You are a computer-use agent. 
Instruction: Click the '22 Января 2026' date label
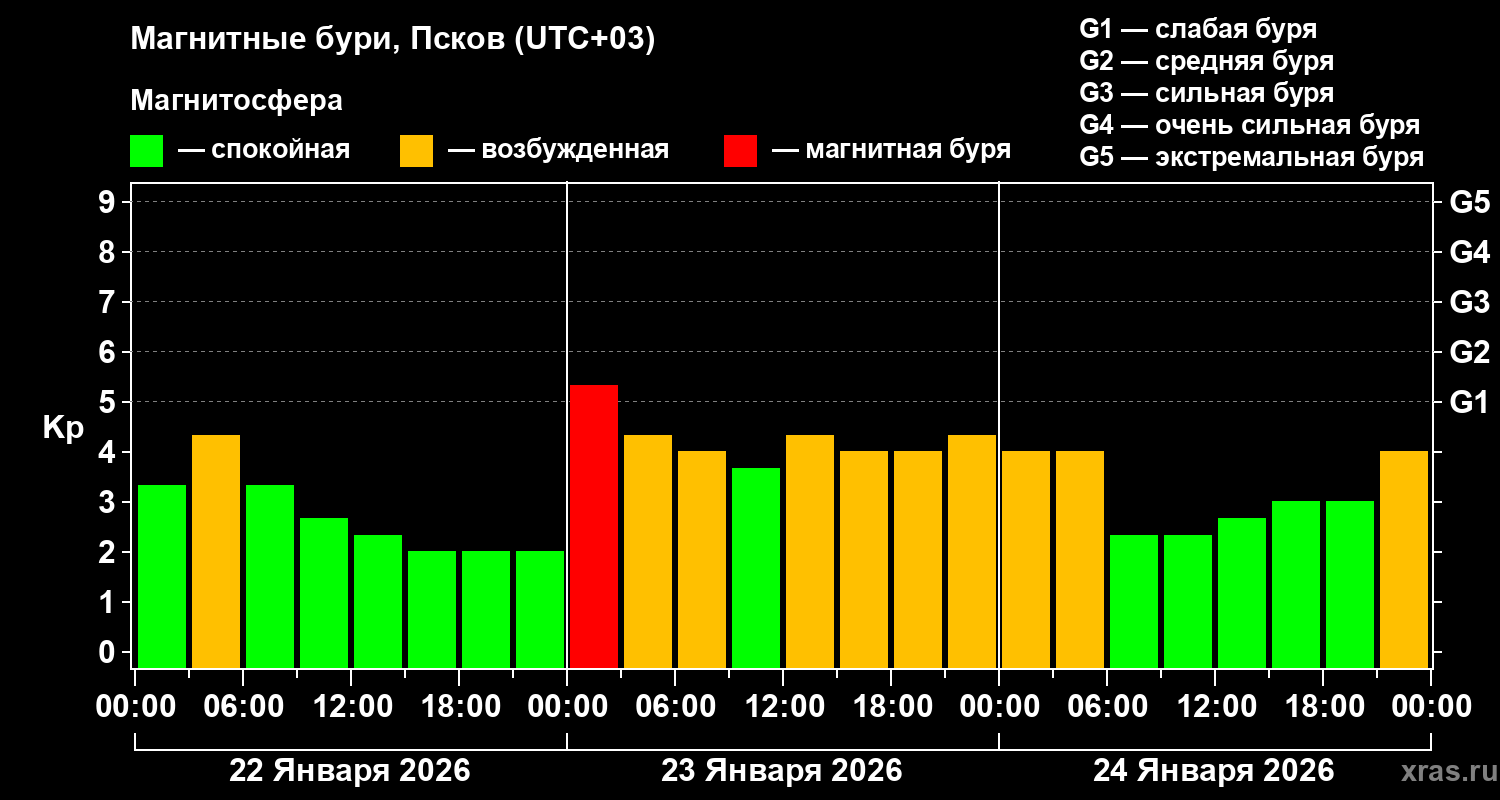click(x=349, y=771)
